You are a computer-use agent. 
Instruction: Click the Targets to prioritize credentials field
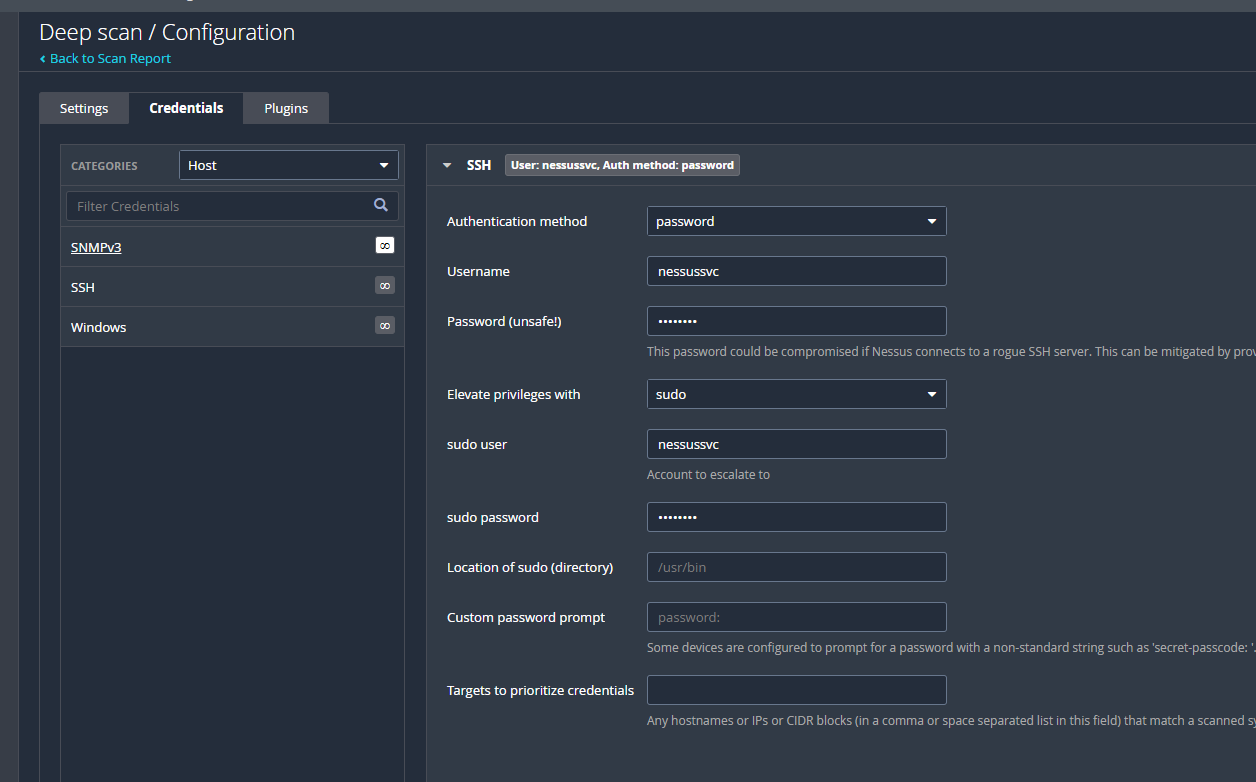[x=796, y=690]
